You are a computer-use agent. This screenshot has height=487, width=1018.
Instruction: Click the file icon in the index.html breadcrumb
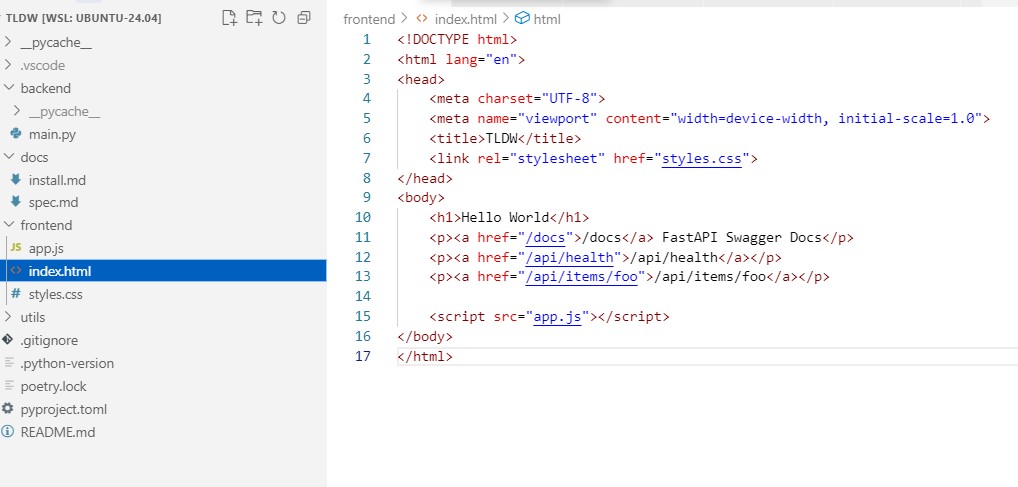421,19
